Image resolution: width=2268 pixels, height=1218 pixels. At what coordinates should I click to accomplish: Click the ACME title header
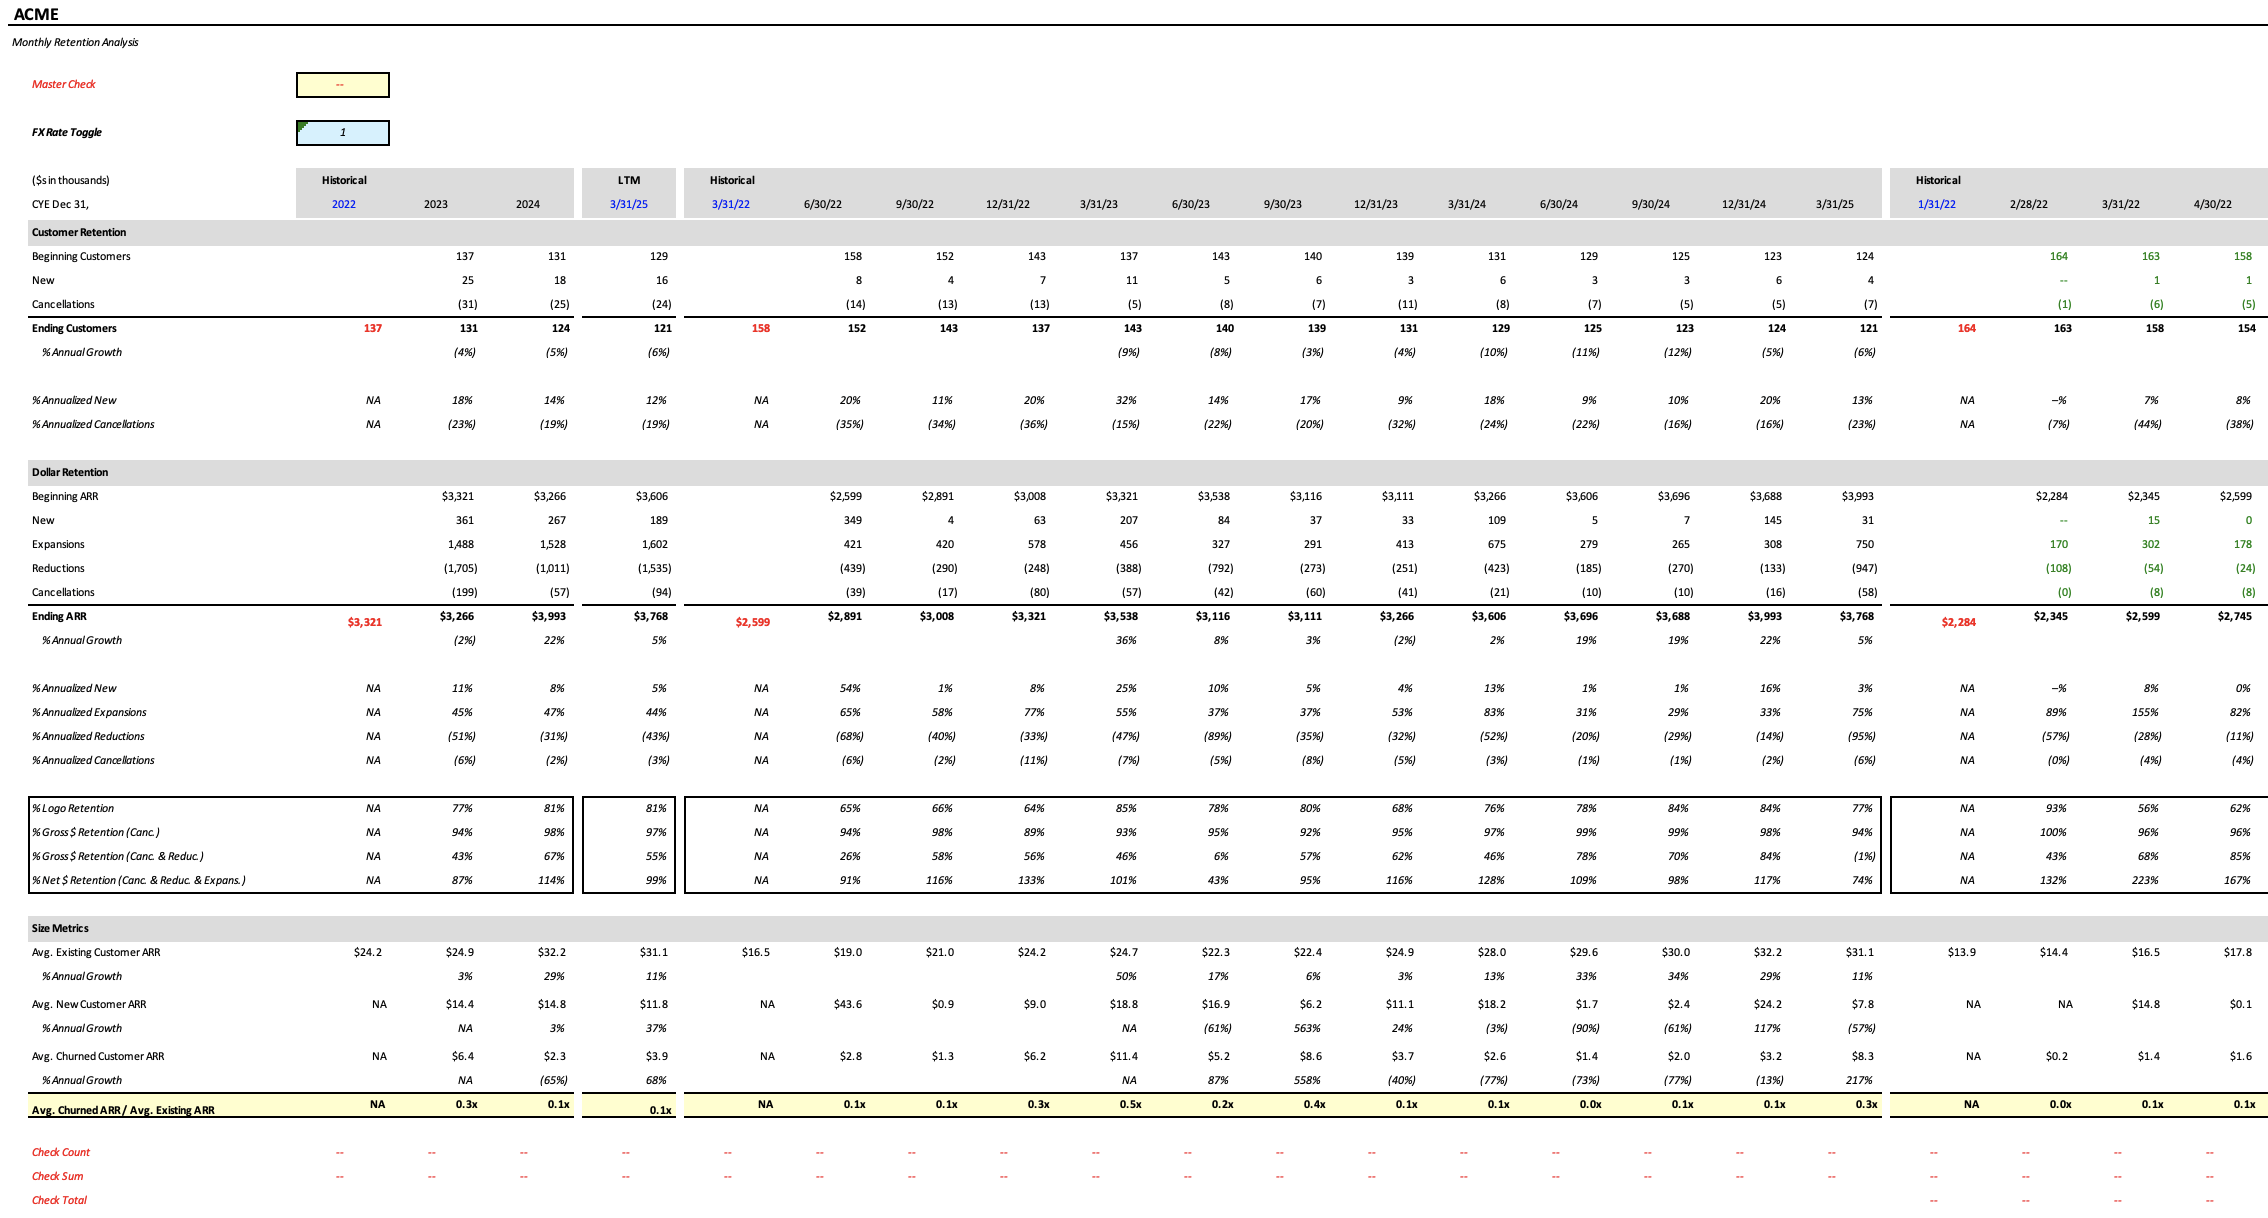tap(36, 14)
